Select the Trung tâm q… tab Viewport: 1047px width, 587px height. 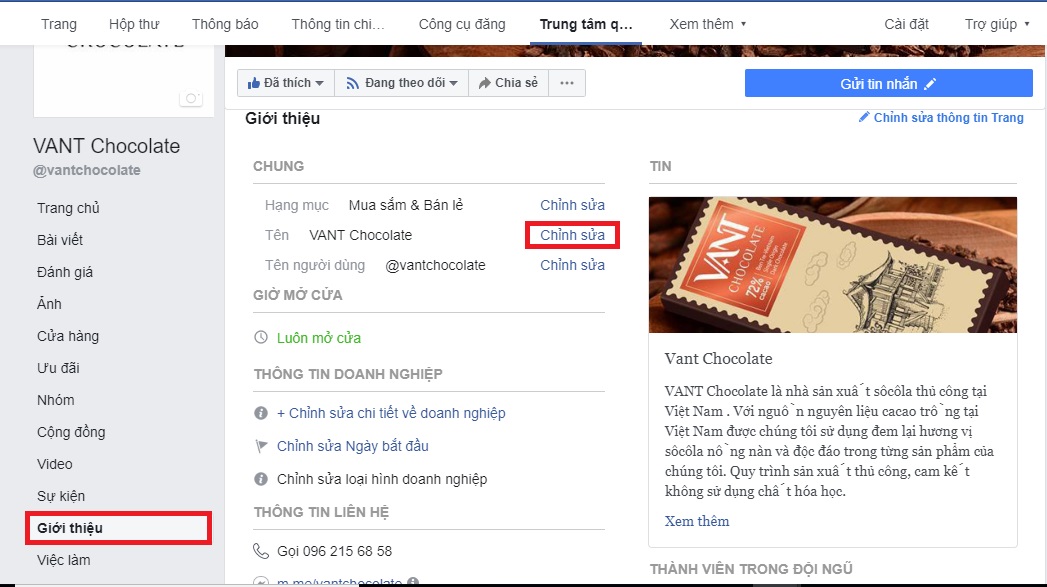pos(586,24)
